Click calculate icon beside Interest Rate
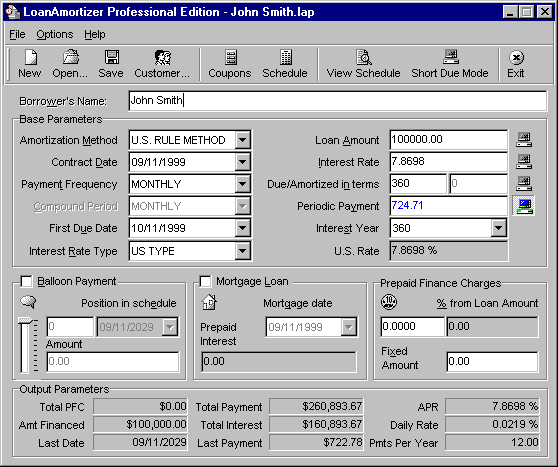This screenshot has height=467, width=558. 524,162
